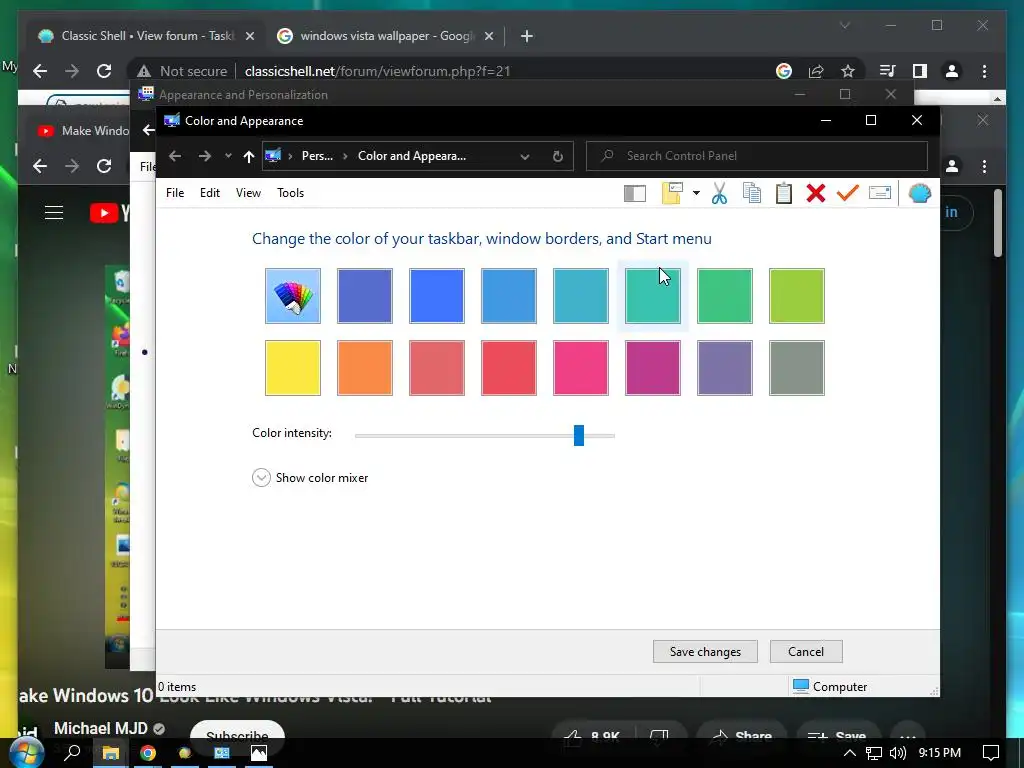The height and width of the screenshot is (768, 1024).
Task: Reload the YouTube window page
Action: pos(104,166)
